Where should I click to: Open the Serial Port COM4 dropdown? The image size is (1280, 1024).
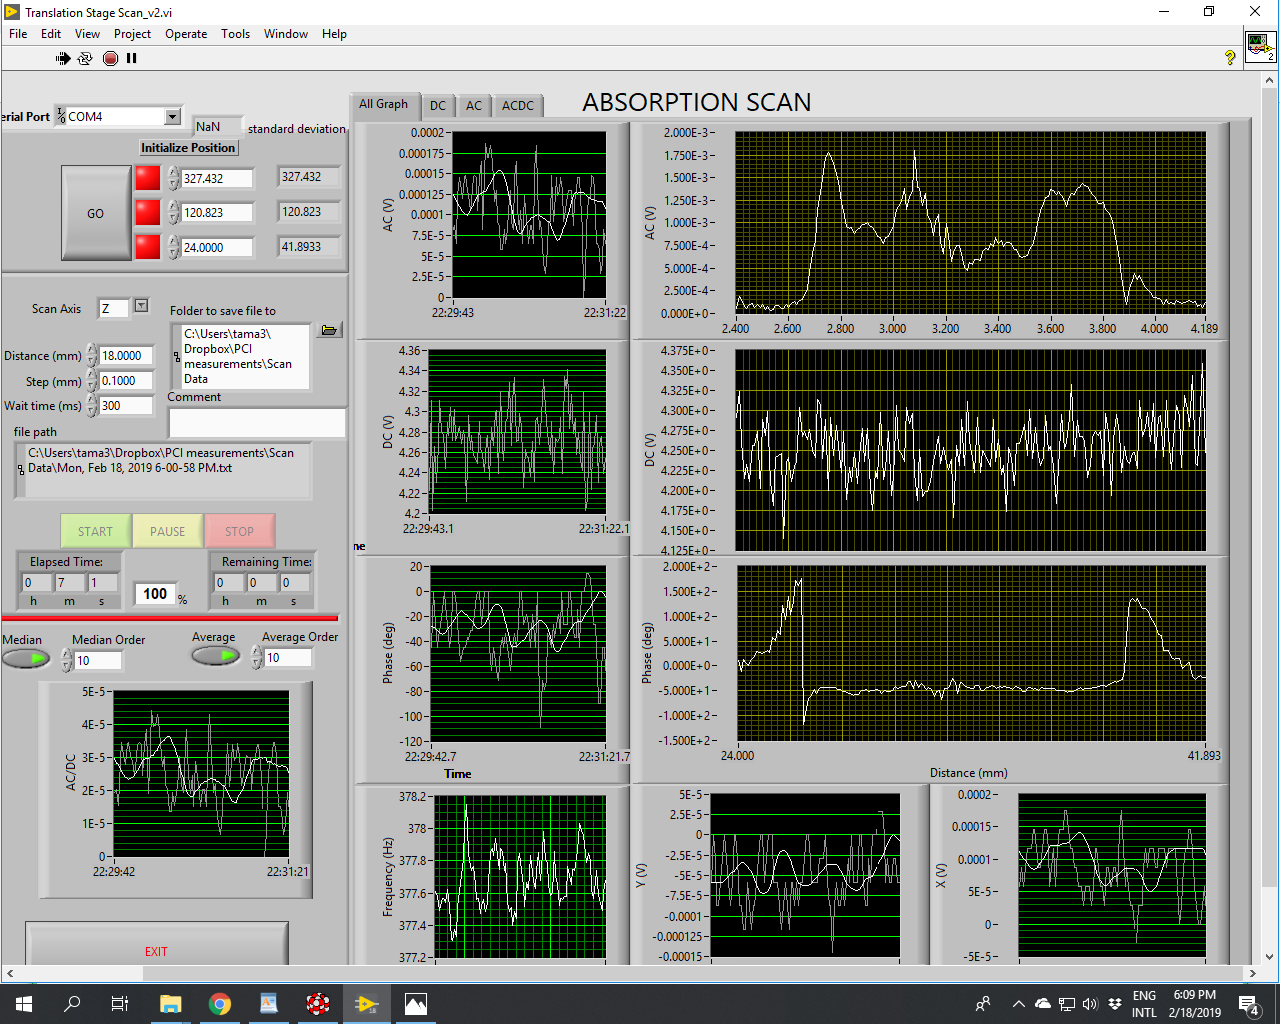tap(172, 117)
